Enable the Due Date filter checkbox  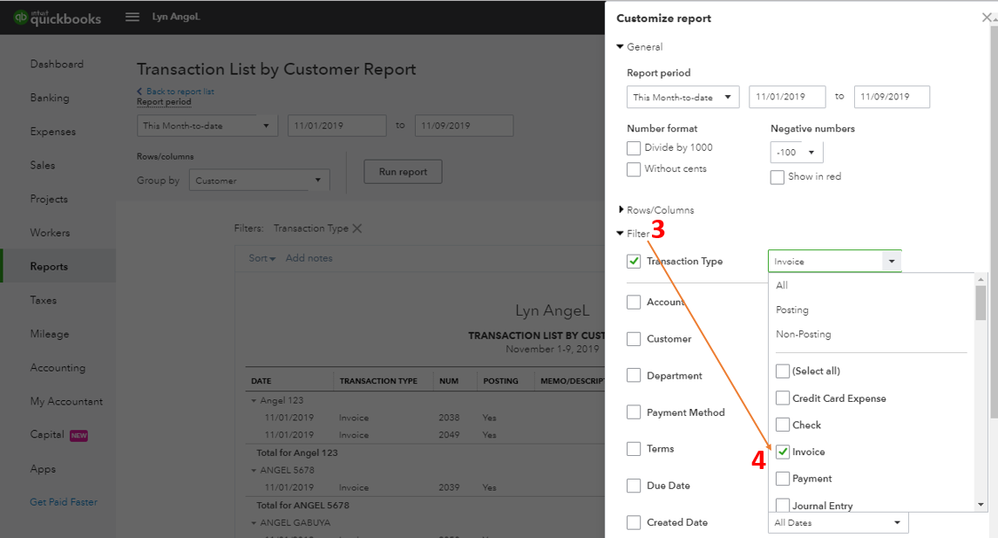(x=633, y=486)
